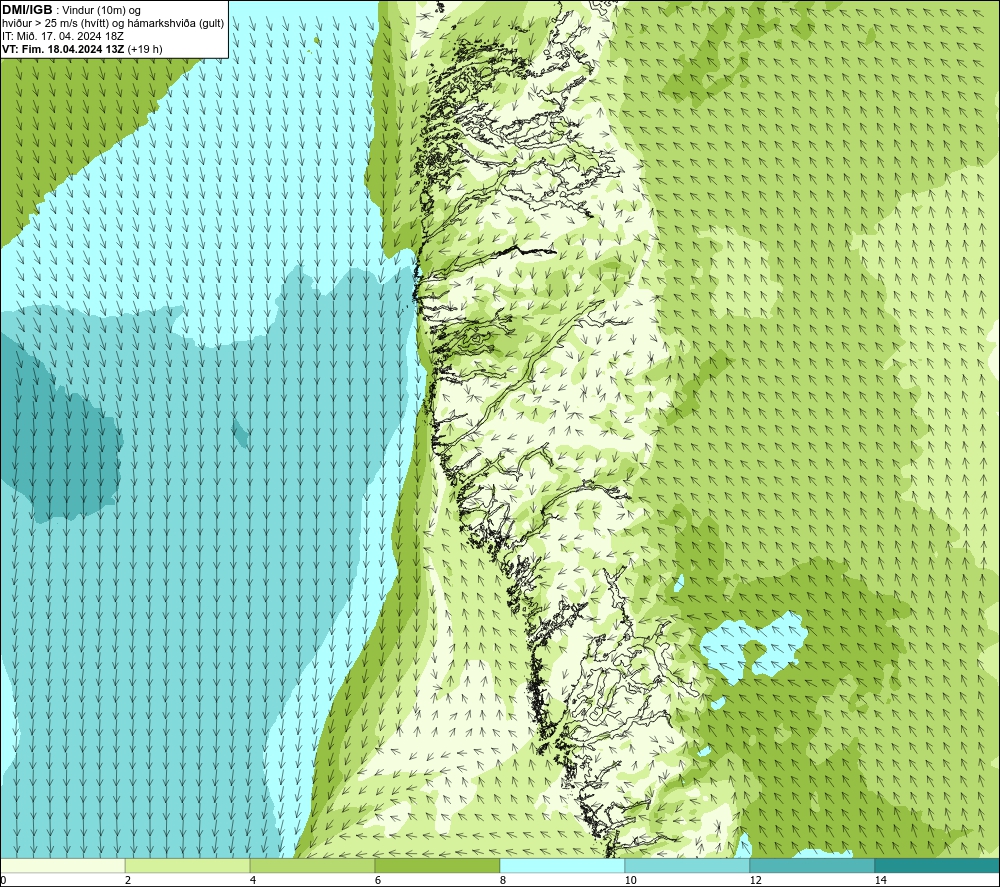Click the legend value label '6'
Image resolution: width=1000 pixels, height=887 pixels.
(378, 880)
